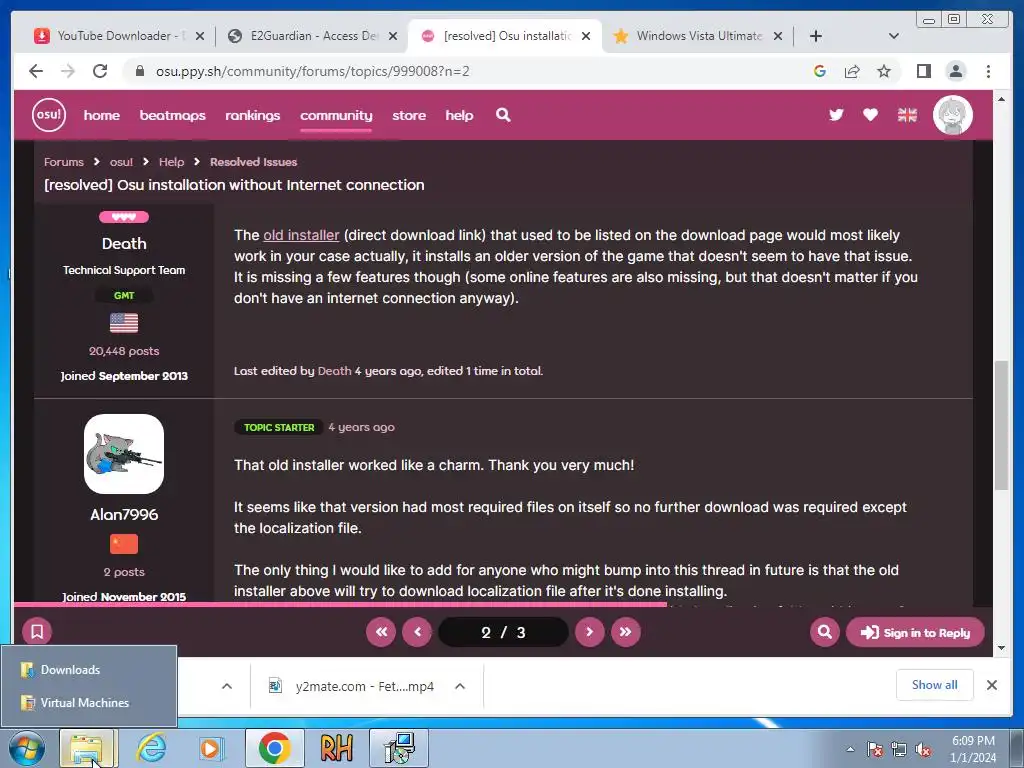Image resolution: width=1024 pixels, height=768 pixels.
Task: Open the new tab plus button
Action: tap(816, 36)
